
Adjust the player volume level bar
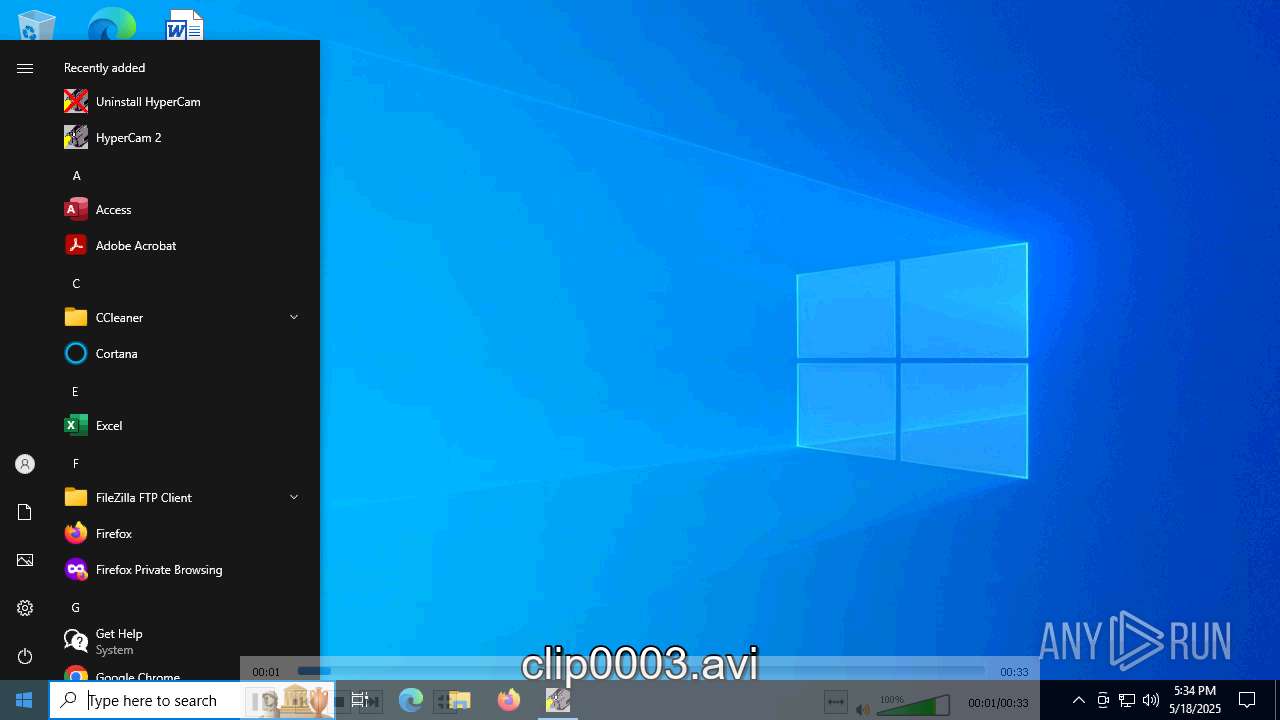pyautogui.click(x=913, y=705)
